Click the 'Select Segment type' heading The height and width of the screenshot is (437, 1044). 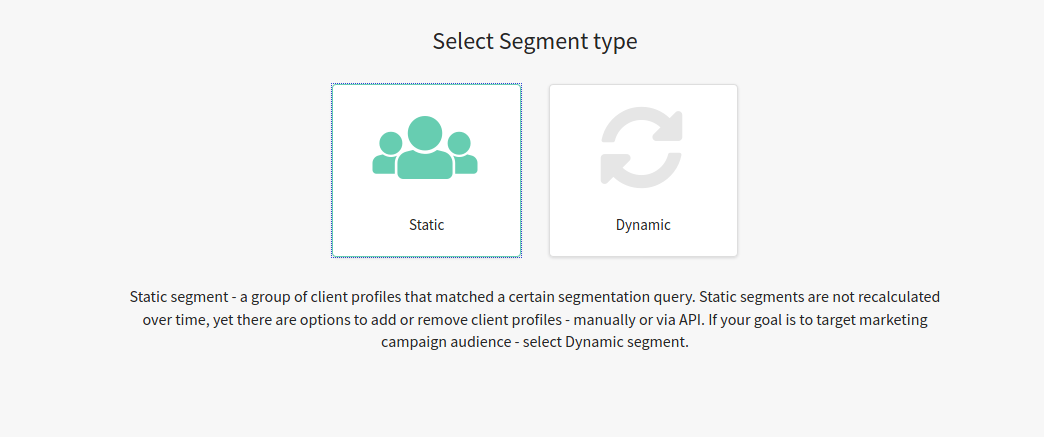(535, 41)
